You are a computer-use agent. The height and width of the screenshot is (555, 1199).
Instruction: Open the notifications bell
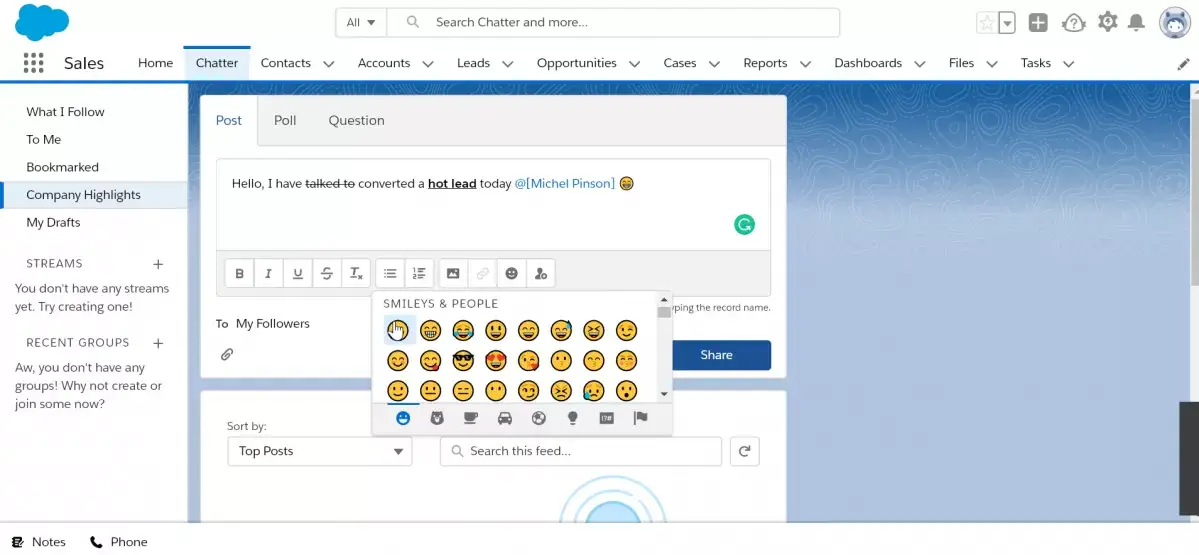click(x=1136, y=23)
